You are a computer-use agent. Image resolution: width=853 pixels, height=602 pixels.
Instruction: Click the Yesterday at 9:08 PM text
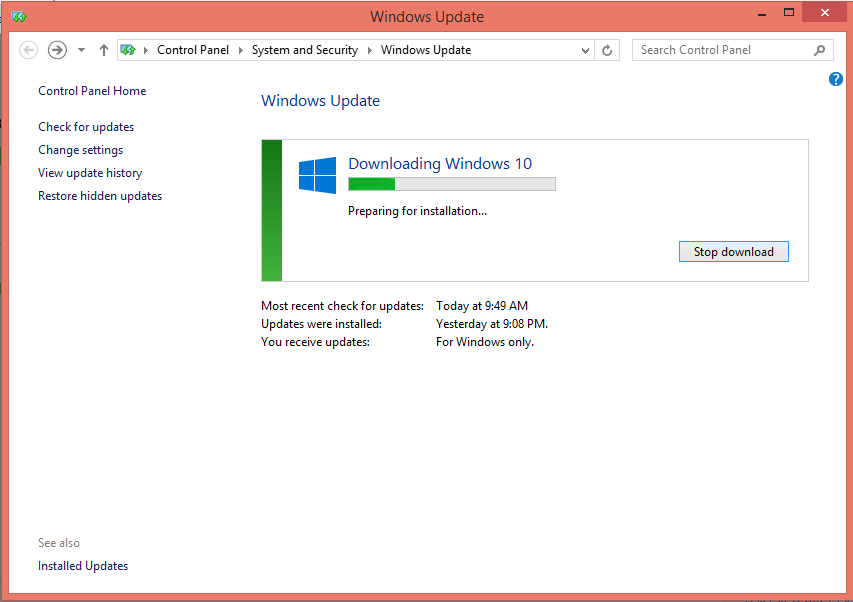pos(492,324)
